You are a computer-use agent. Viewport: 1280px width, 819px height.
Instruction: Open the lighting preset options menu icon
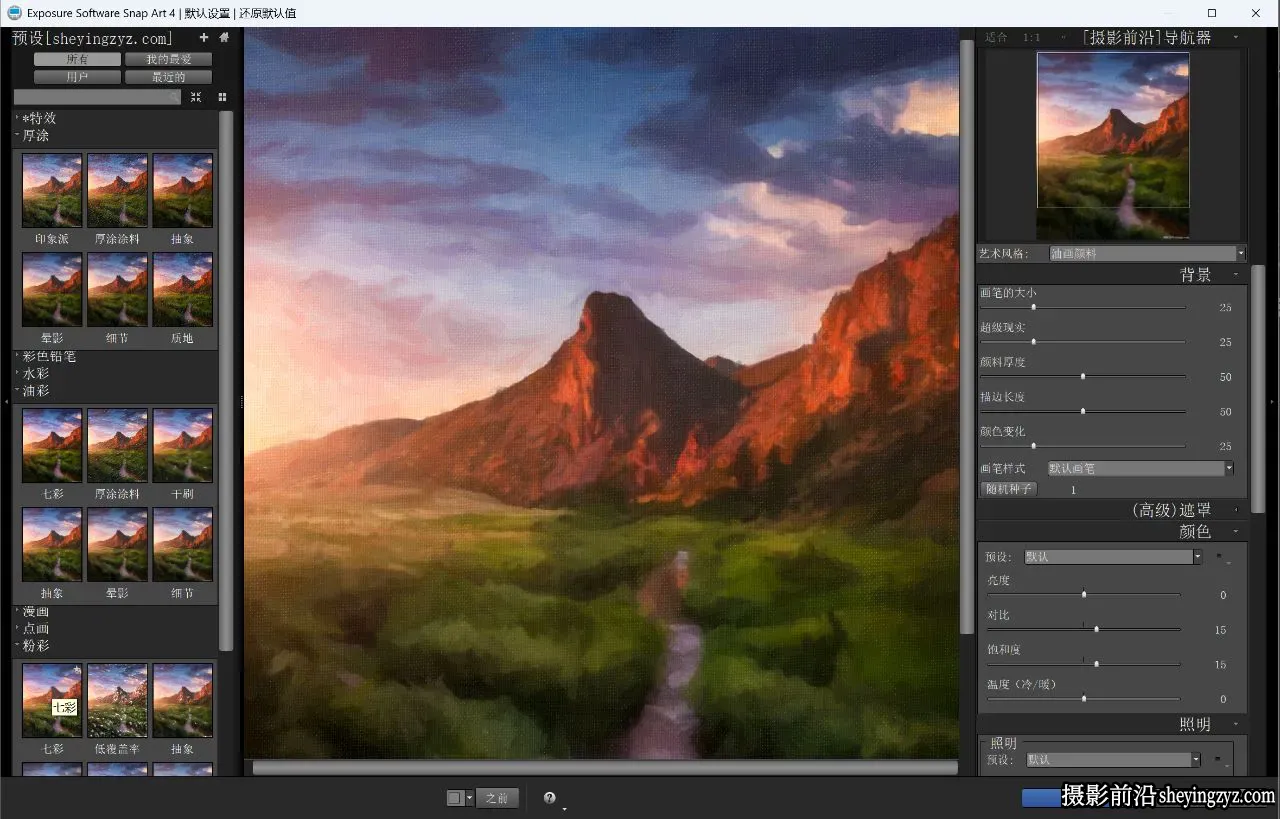(x=1221, y=760)
